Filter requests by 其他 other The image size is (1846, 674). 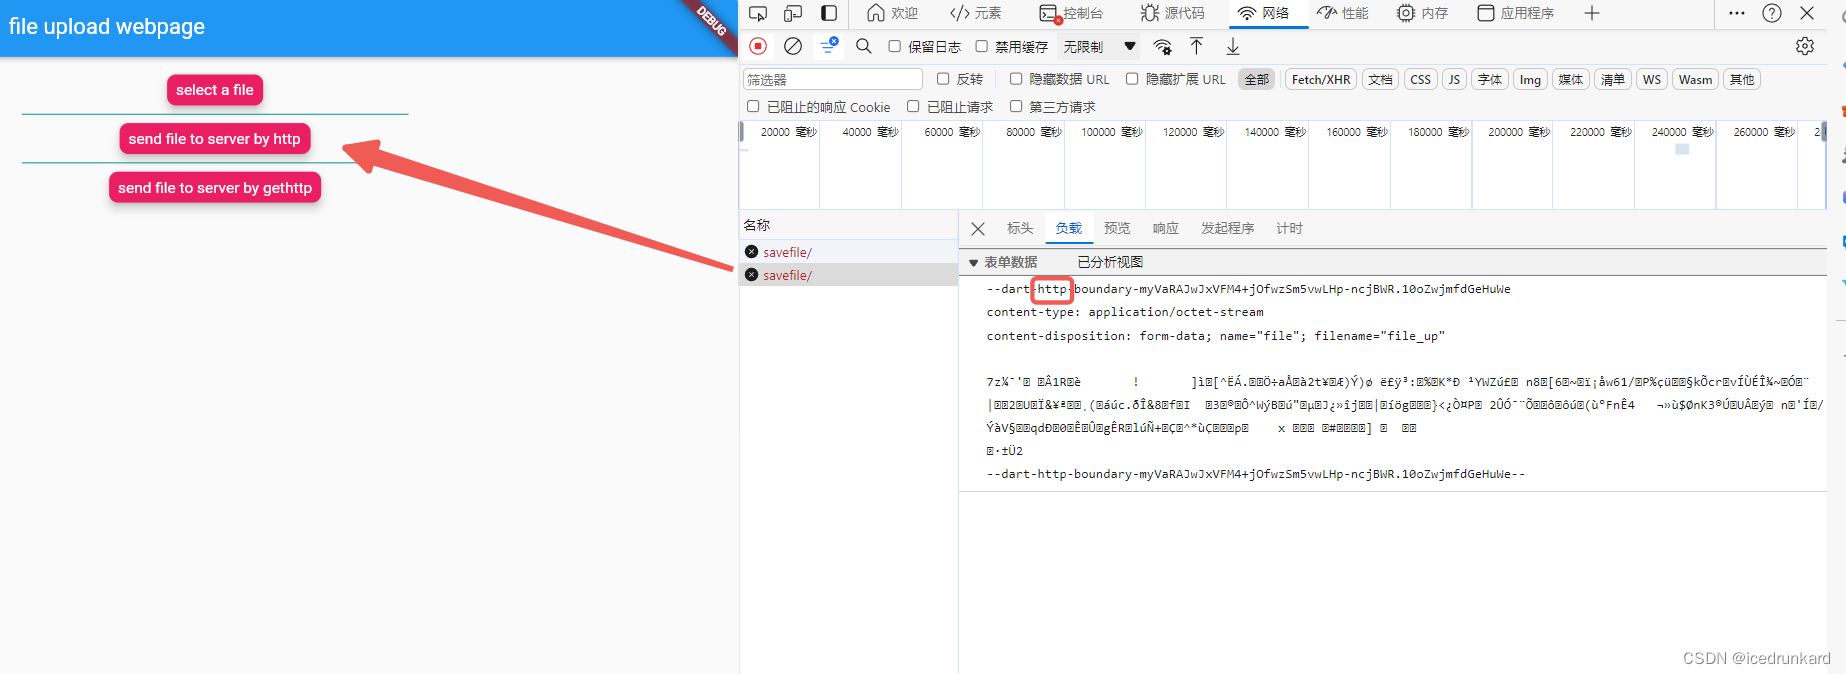(1742, 79)
